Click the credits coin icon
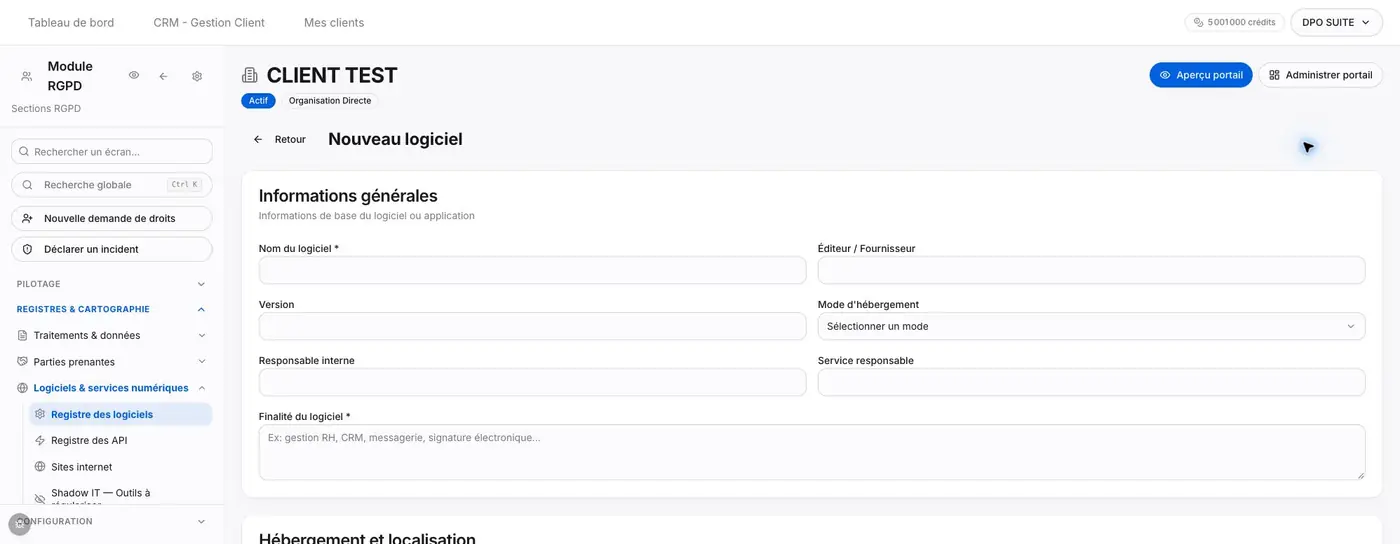 [x=1198, y=22]
